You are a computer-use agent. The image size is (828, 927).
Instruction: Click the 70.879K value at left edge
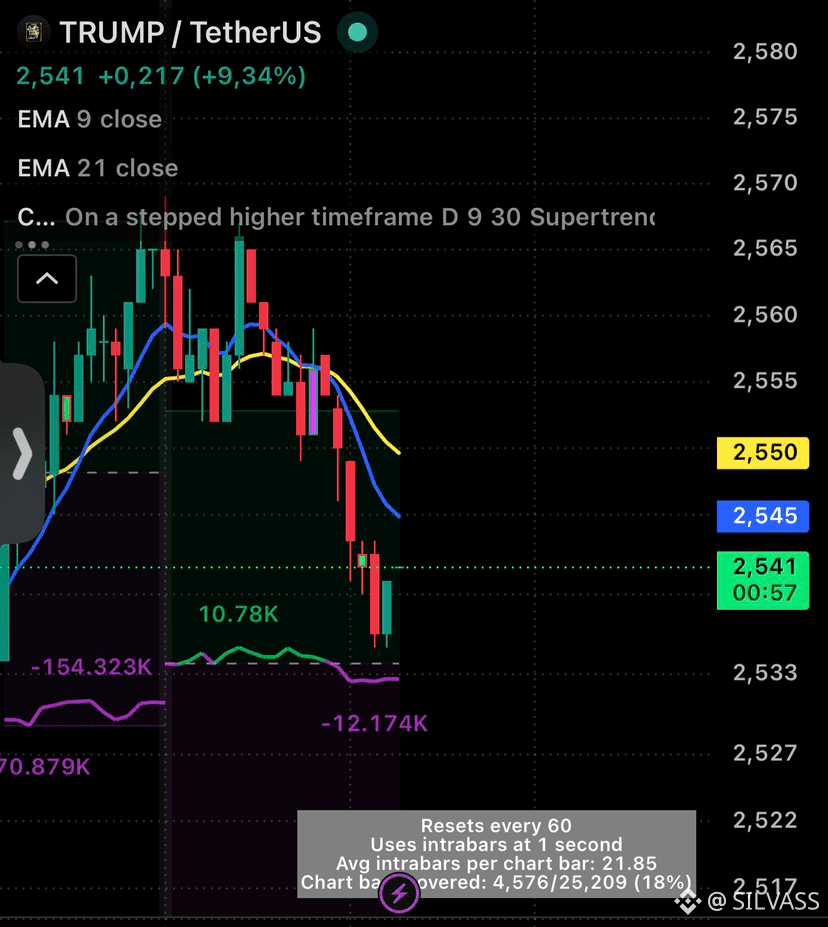pos(45,767)
